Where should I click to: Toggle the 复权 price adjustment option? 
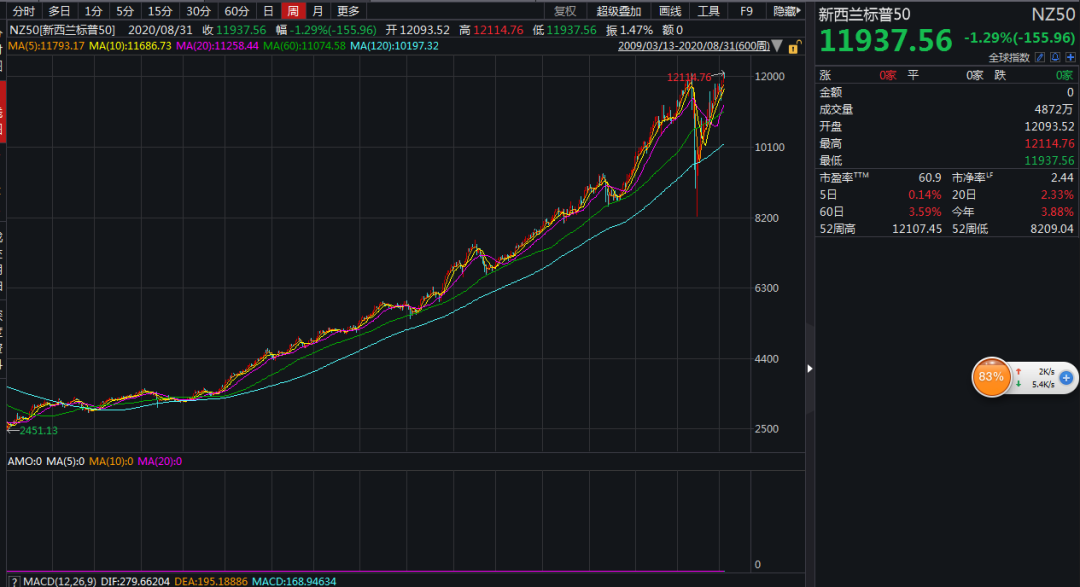click(565, 11)
